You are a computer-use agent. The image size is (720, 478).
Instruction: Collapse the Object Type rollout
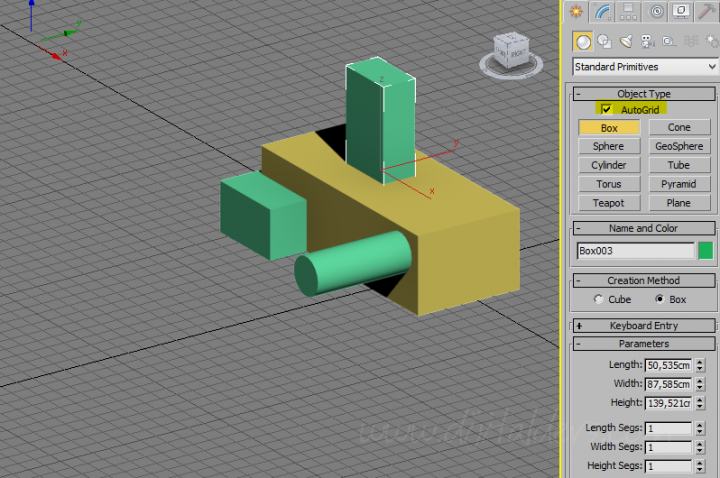click(x=644, y=94)
